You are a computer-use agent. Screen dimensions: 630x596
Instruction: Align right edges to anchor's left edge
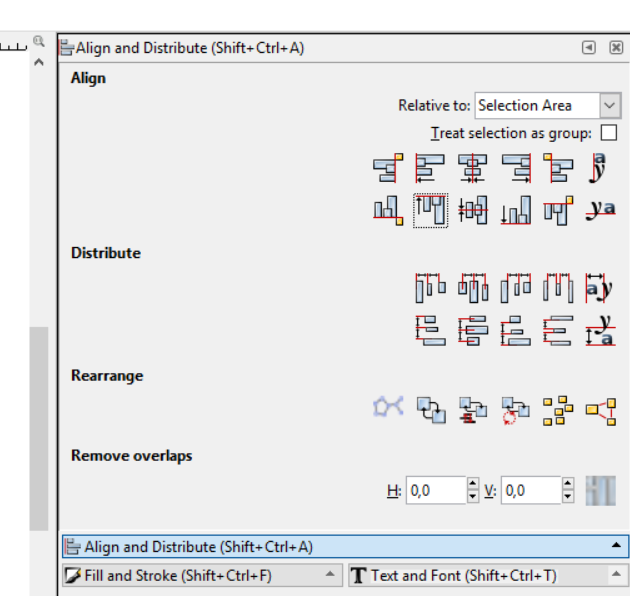(x=388, y=168)
